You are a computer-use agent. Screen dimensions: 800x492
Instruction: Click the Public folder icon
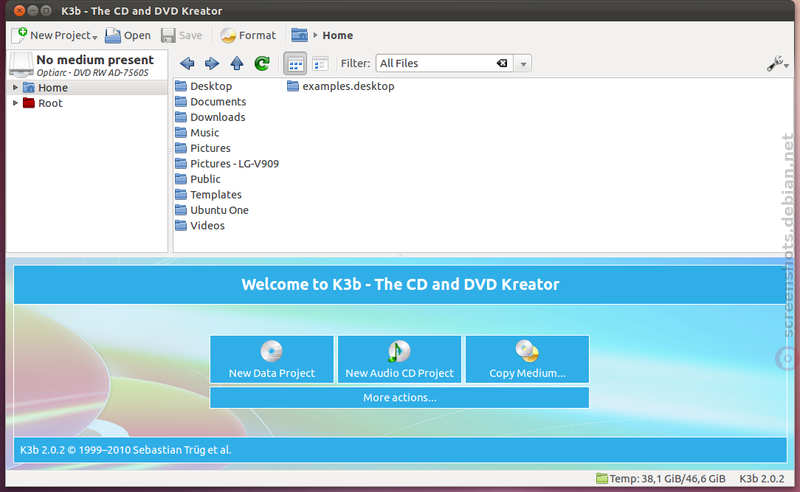coord(181,179)
